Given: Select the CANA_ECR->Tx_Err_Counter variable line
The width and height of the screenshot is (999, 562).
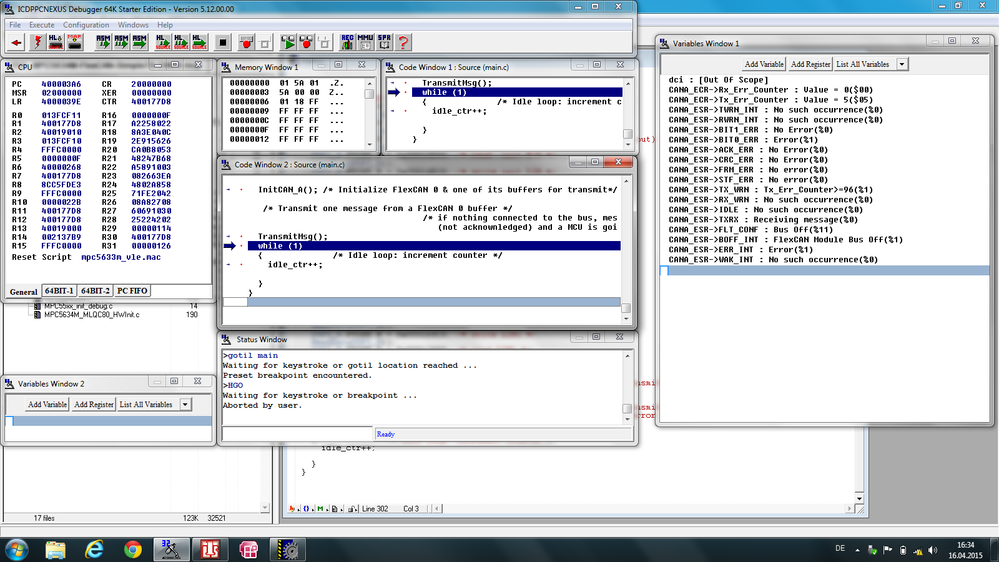Looking at the screenshot, I should coord(770,100).
